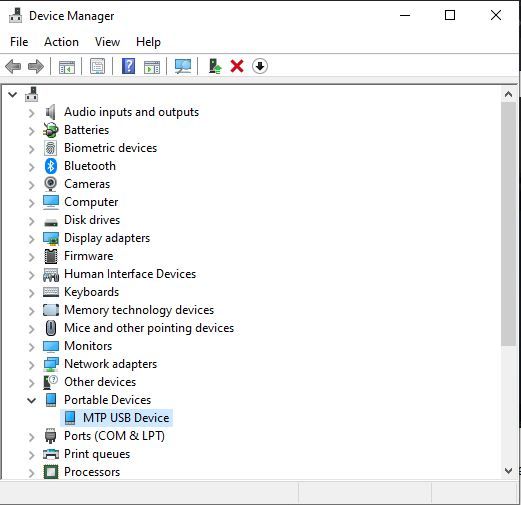
Task: Open the Action menu
Action: pyautogui.click(x=61, y=42)
